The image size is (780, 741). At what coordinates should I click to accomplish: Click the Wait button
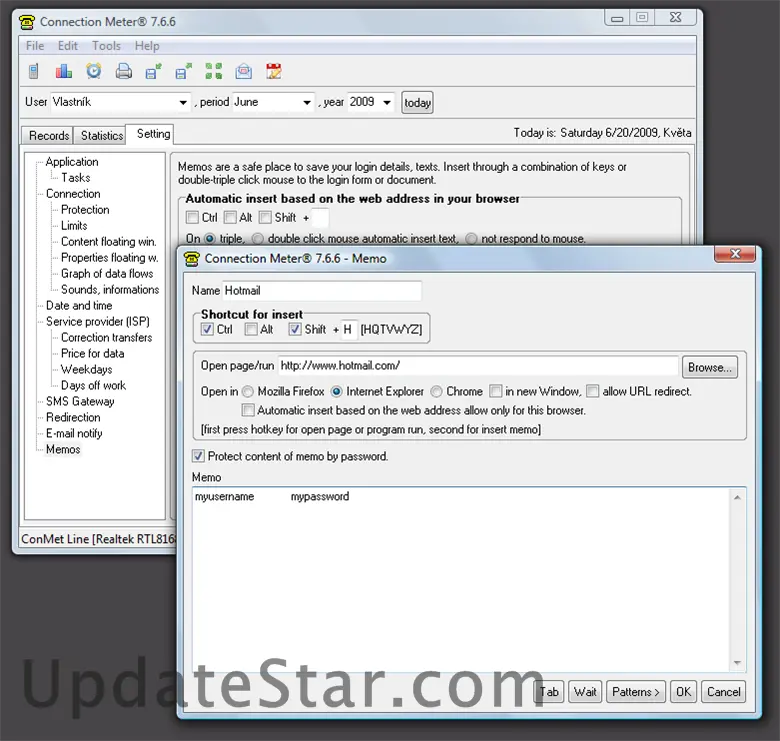[585, 692]
